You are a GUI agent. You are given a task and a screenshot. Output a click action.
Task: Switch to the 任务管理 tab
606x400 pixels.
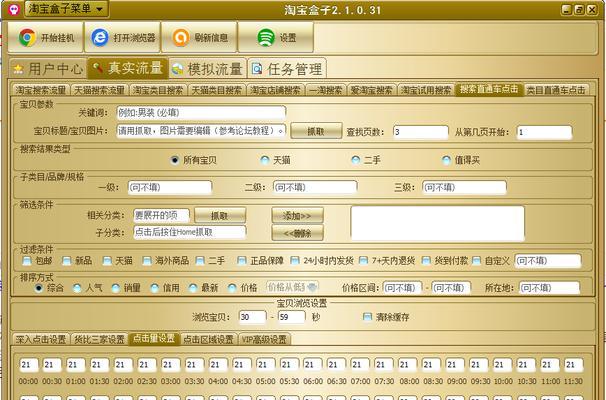287,69
